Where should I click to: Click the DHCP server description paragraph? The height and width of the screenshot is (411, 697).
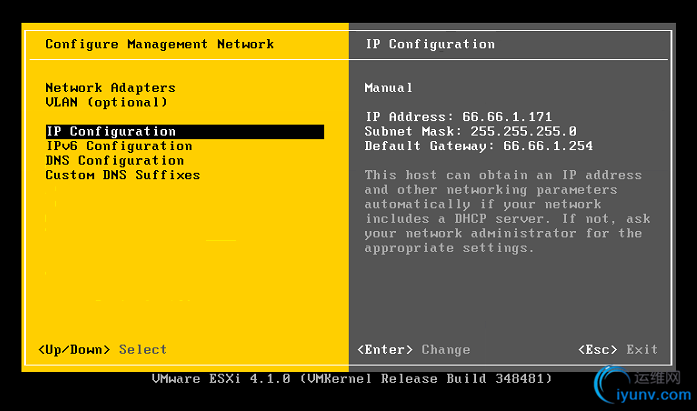tap(503, 211)
